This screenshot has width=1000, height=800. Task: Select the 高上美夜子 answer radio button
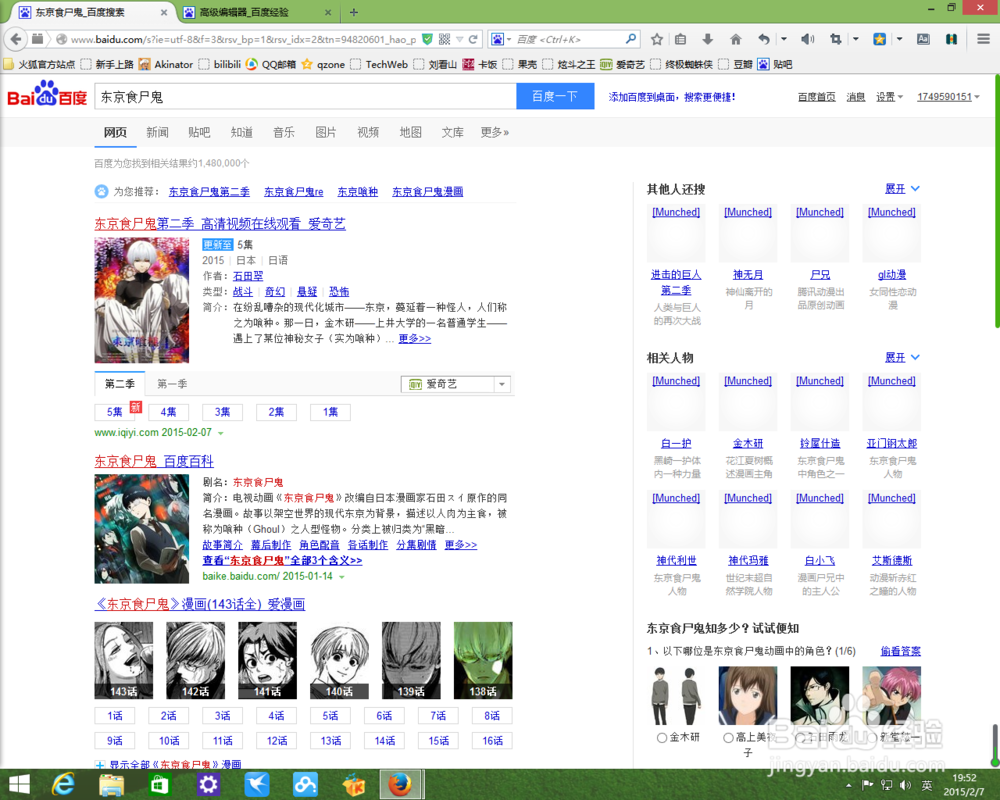click(728, 737)
